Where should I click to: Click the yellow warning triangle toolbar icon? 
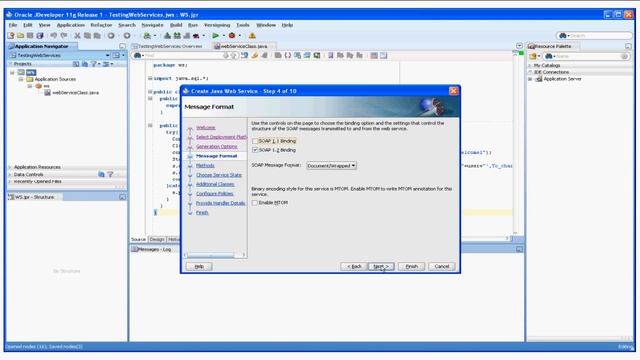(252, 36)
